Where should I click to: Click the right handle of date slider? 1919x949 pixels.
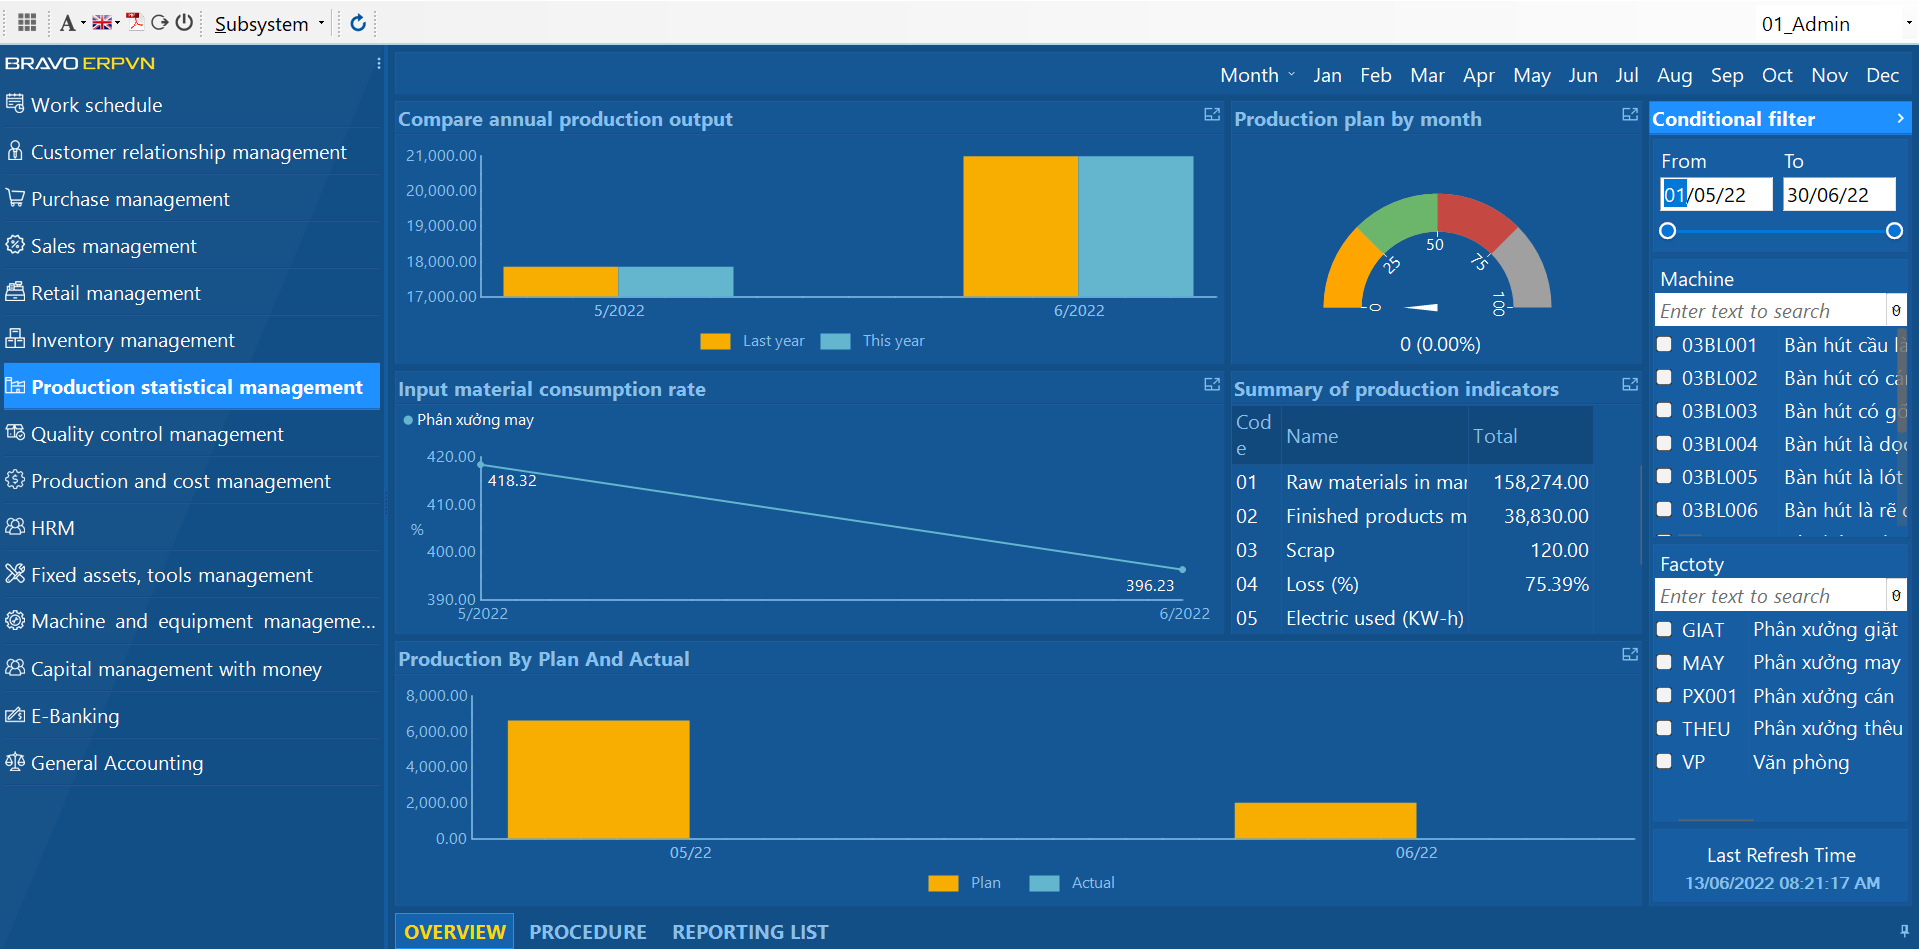point(1894,231)
